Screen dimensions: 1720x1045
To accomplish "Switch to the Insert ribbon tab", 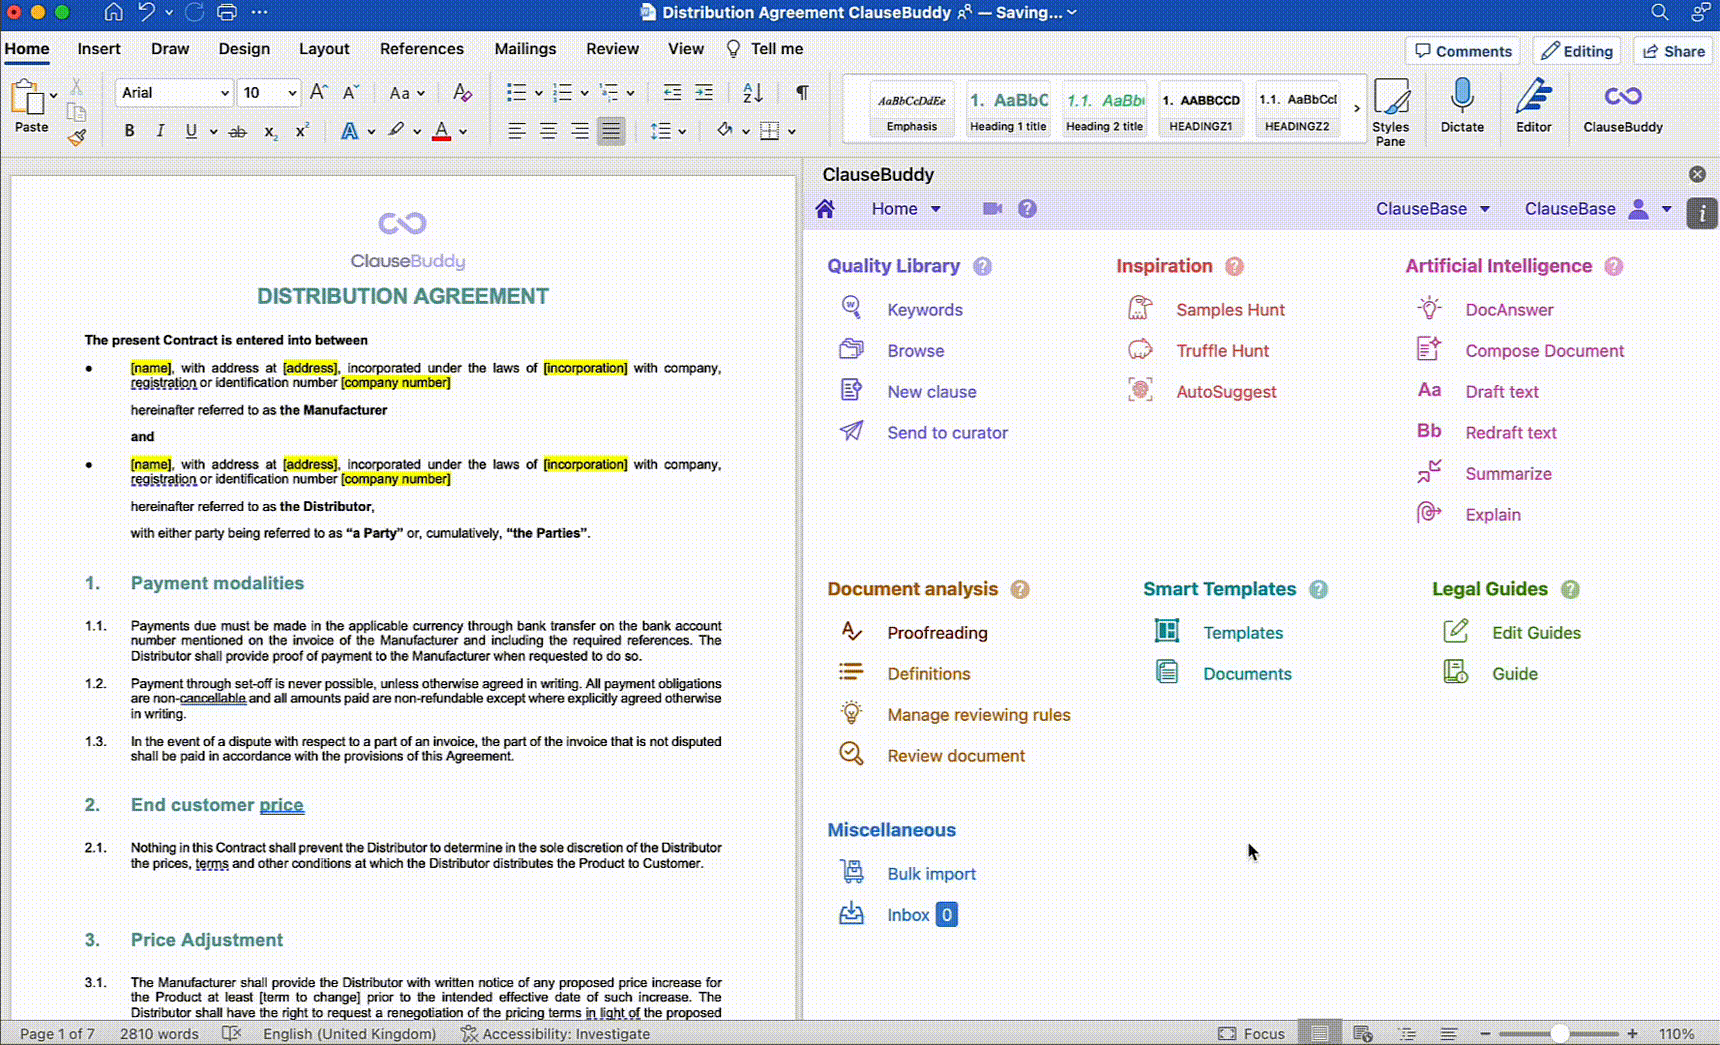I will click(x=99, y=49).
